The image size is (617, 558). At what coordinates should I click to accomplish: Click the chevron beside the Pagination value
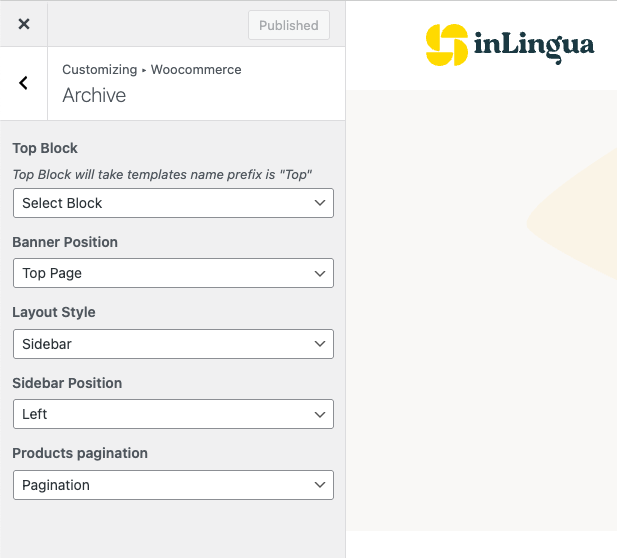320,485
